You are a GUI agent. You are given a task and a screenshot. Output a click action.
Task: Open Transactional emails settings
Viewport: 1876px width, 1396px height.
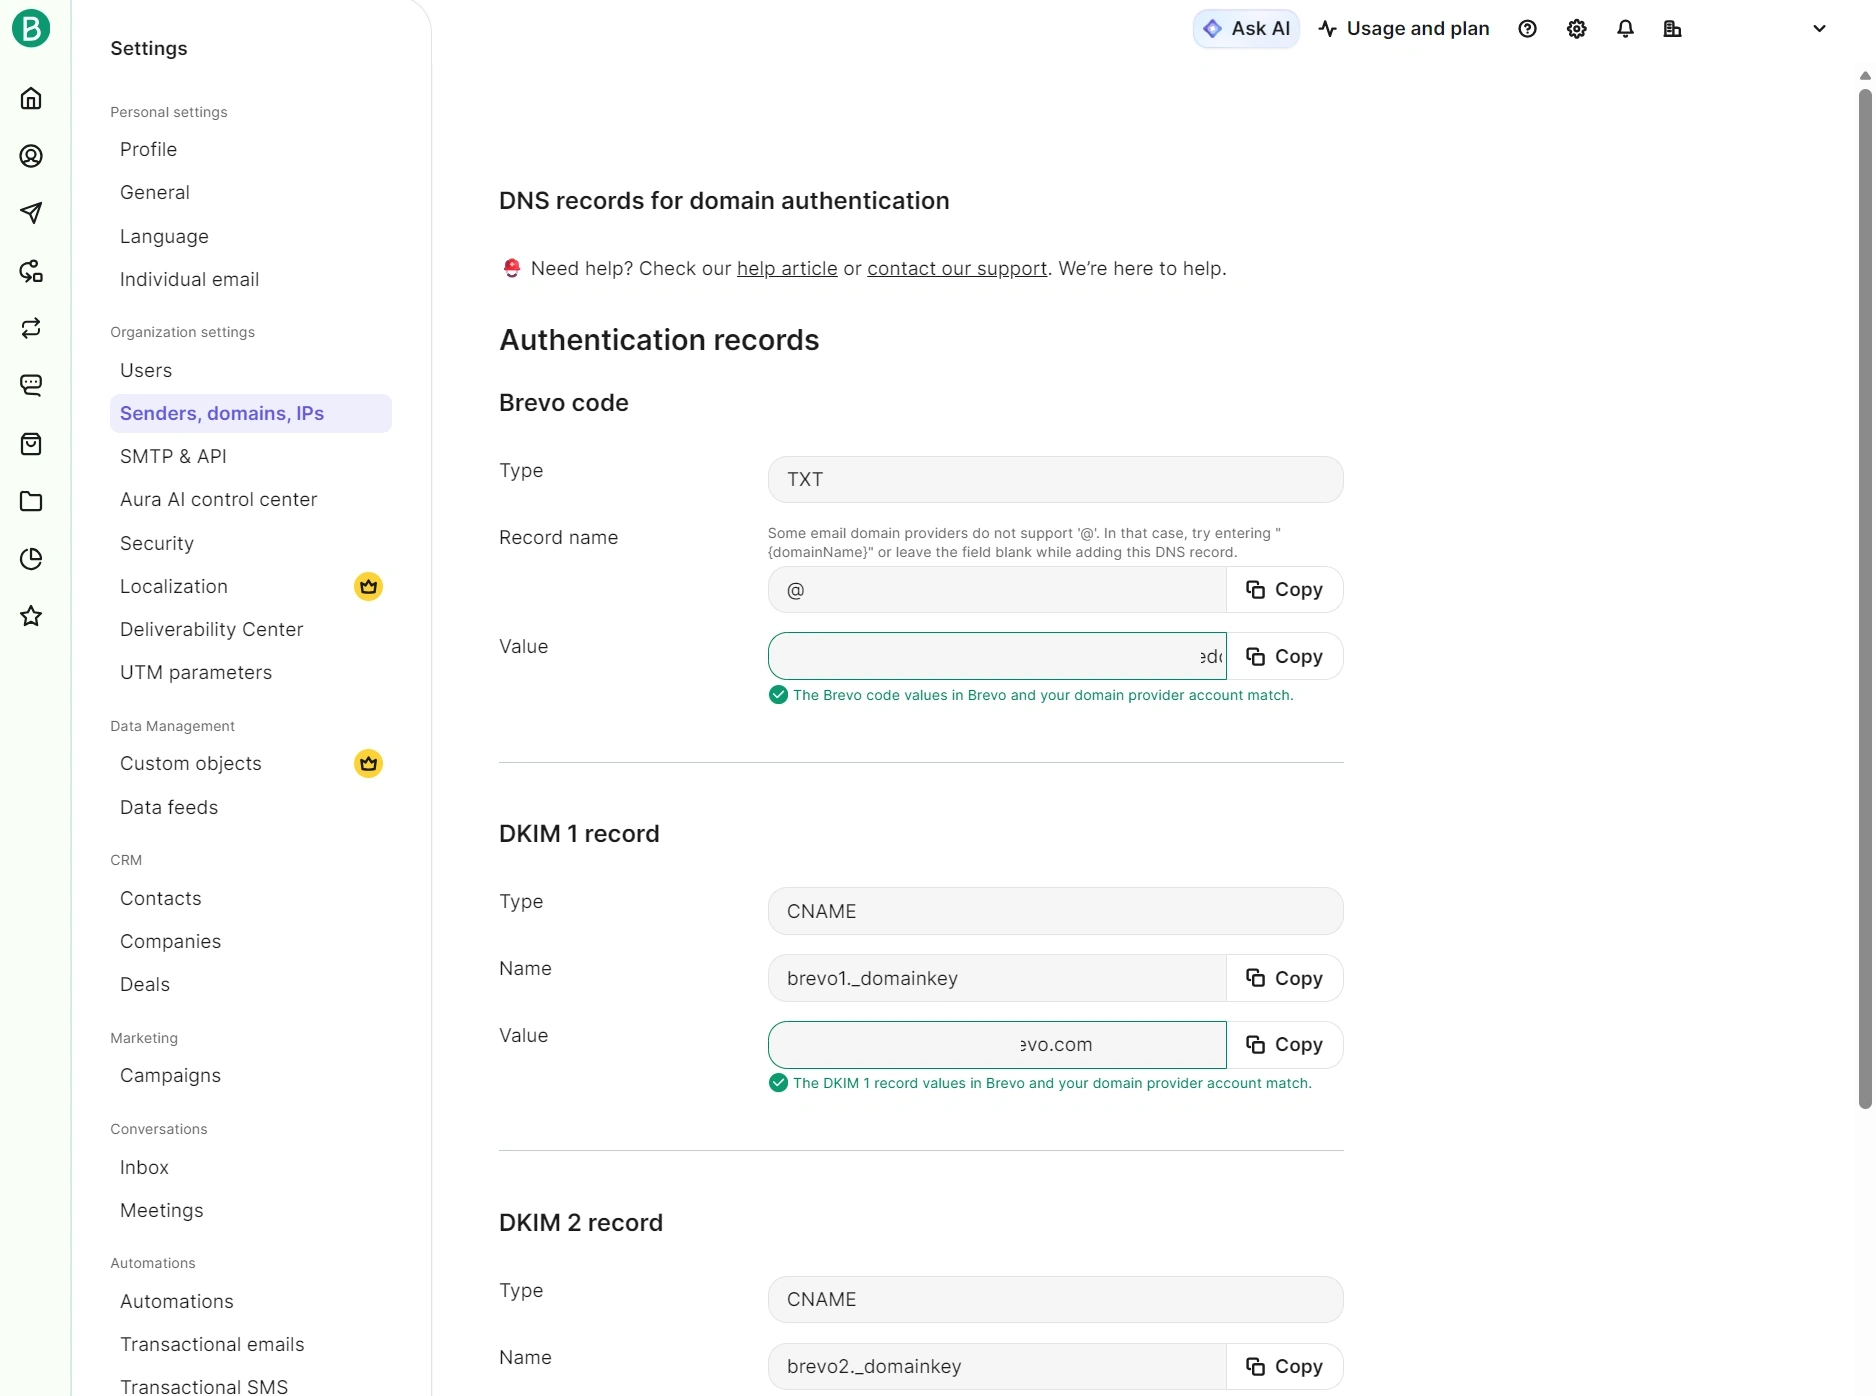click(212, 1344)
